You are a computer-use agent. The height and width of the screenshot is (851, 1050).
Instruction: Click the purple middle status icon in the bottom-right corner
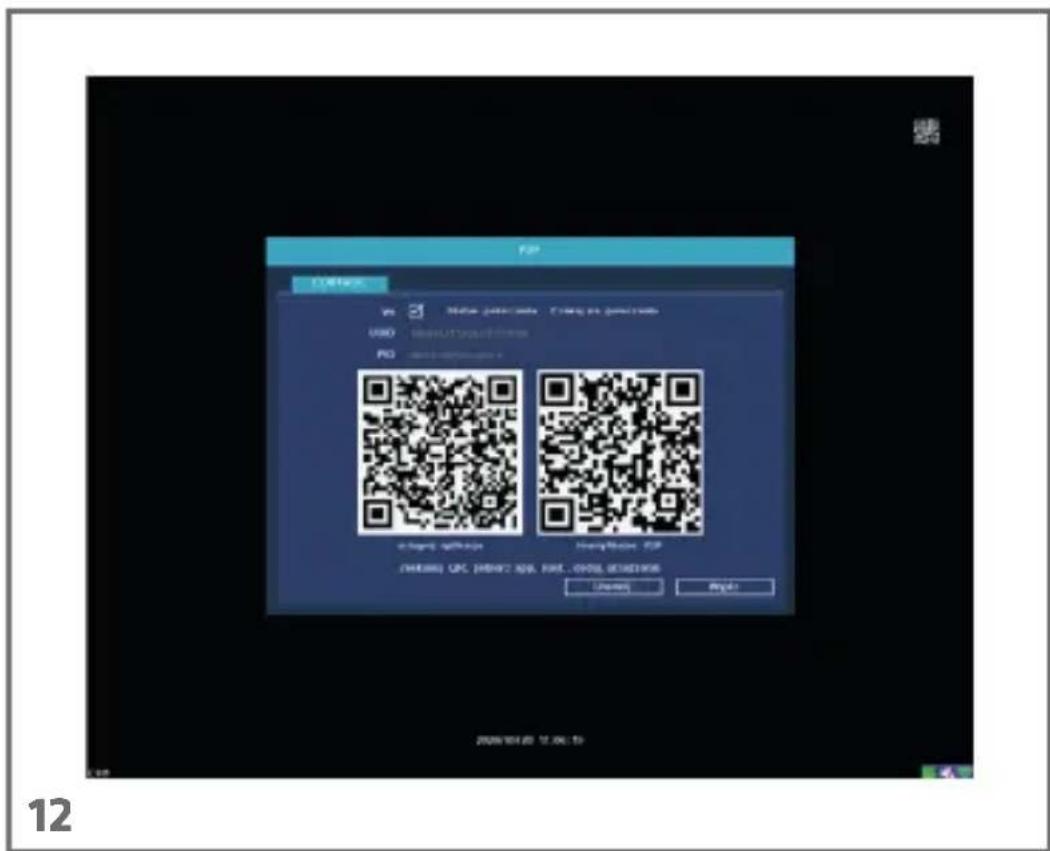point(947,772)
